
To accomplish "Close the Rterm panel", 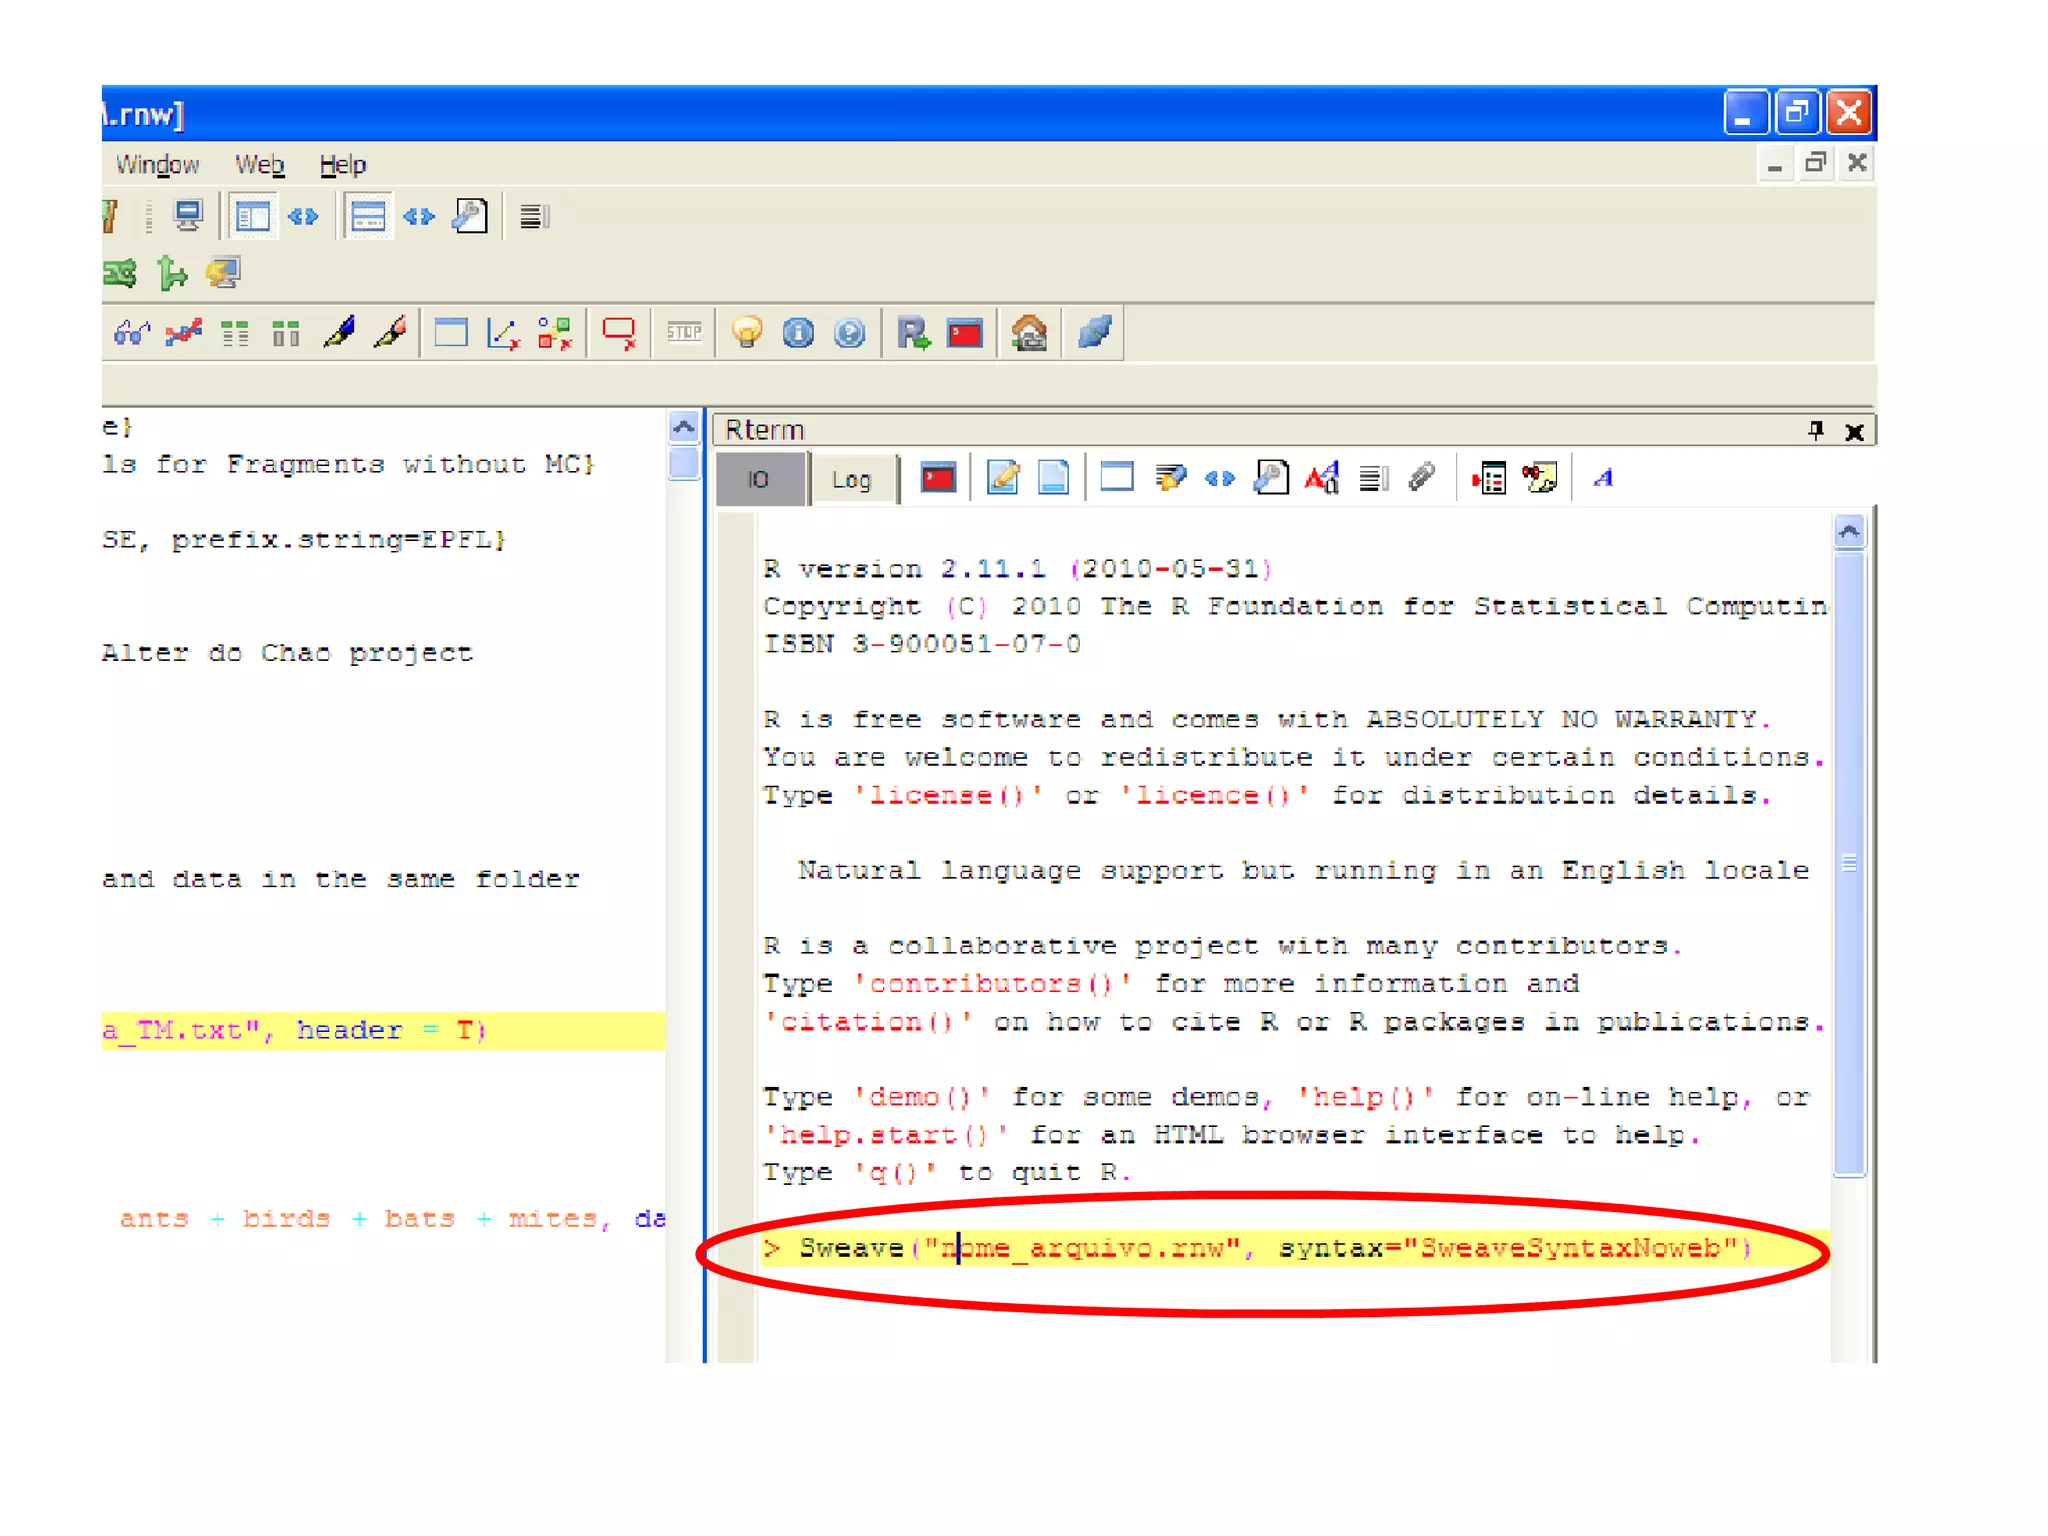I will click(x=1854, y=431).
